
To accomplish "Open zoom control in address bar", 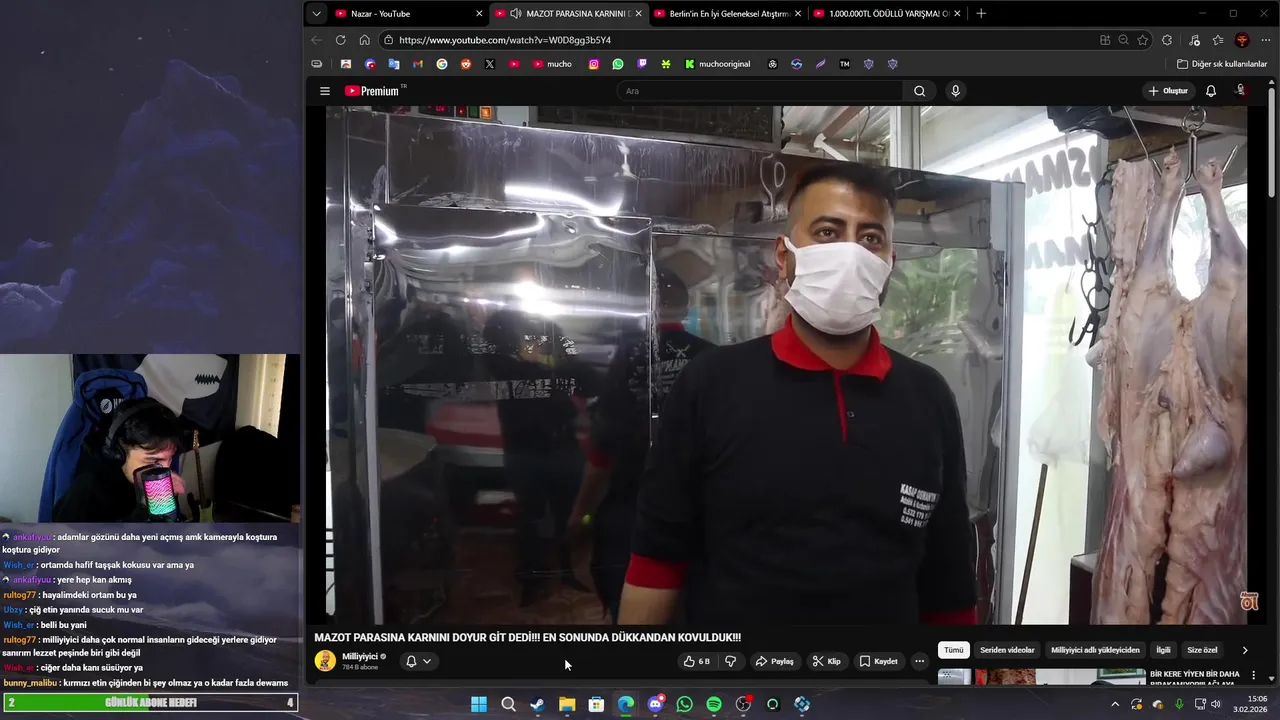I will (1123, 40).
